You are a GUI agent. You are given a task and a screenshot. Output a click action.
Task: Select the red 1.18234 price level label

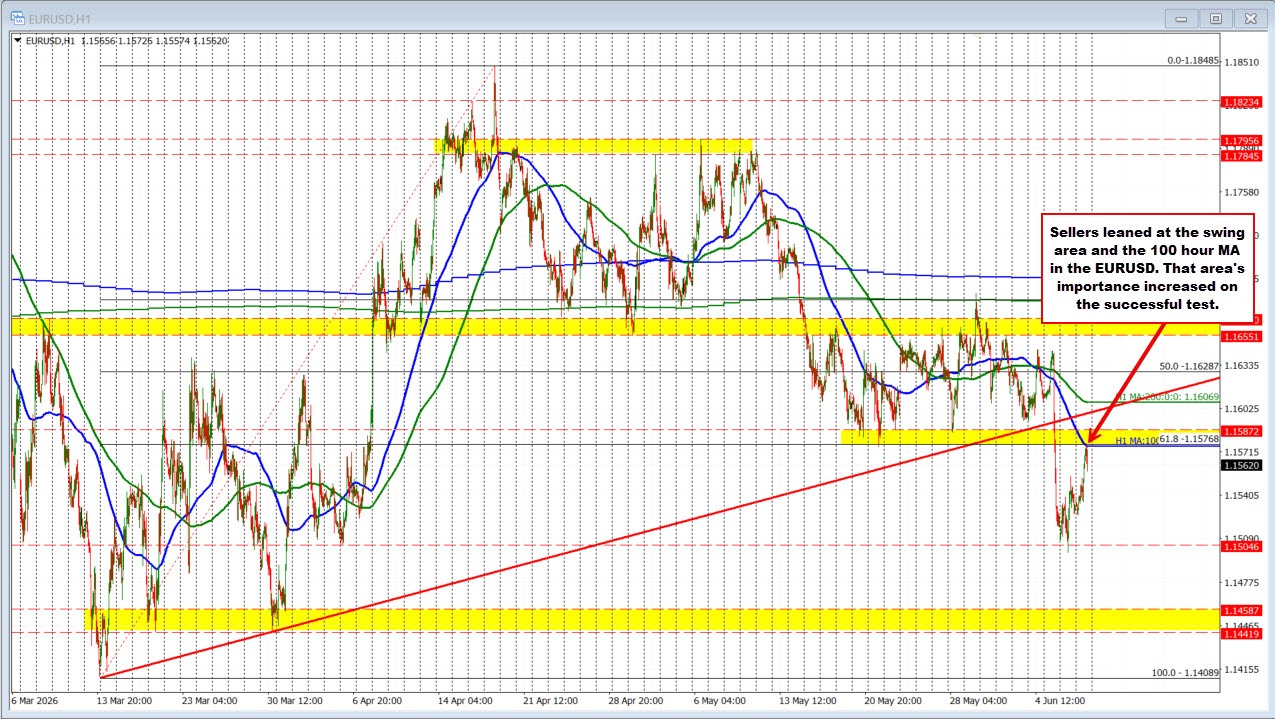1241,101
